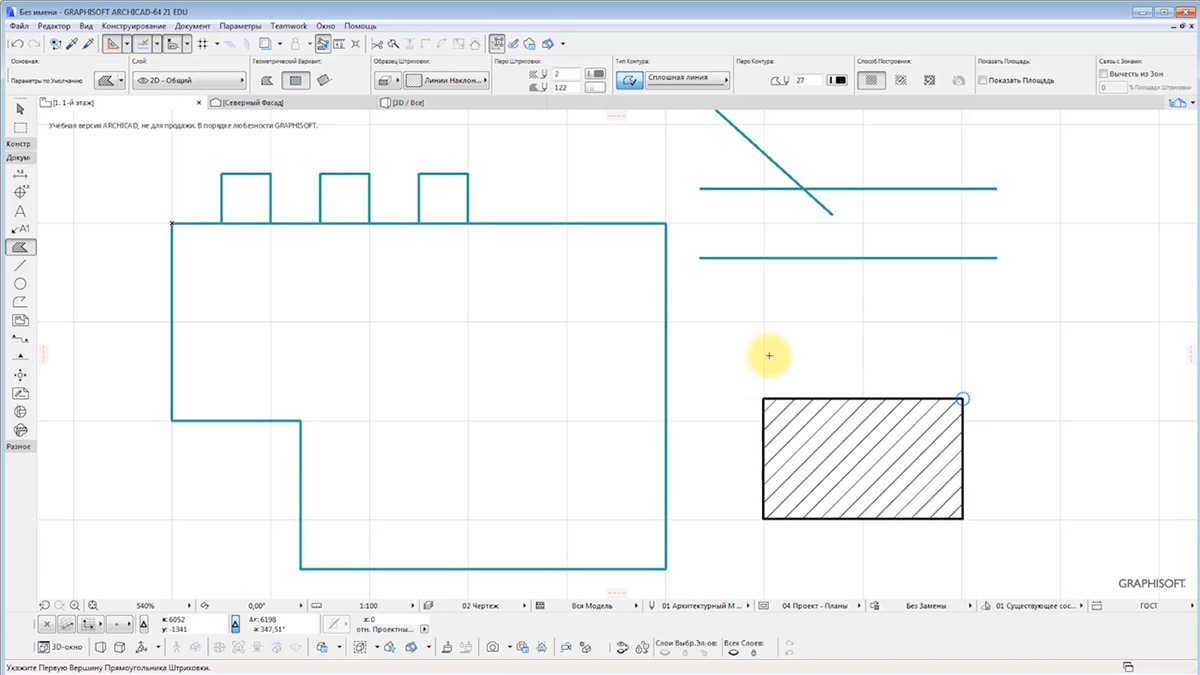Toggle the contour outline on/off button
This screenshot has height=675, width=1200.
click(x=629, y=80)
